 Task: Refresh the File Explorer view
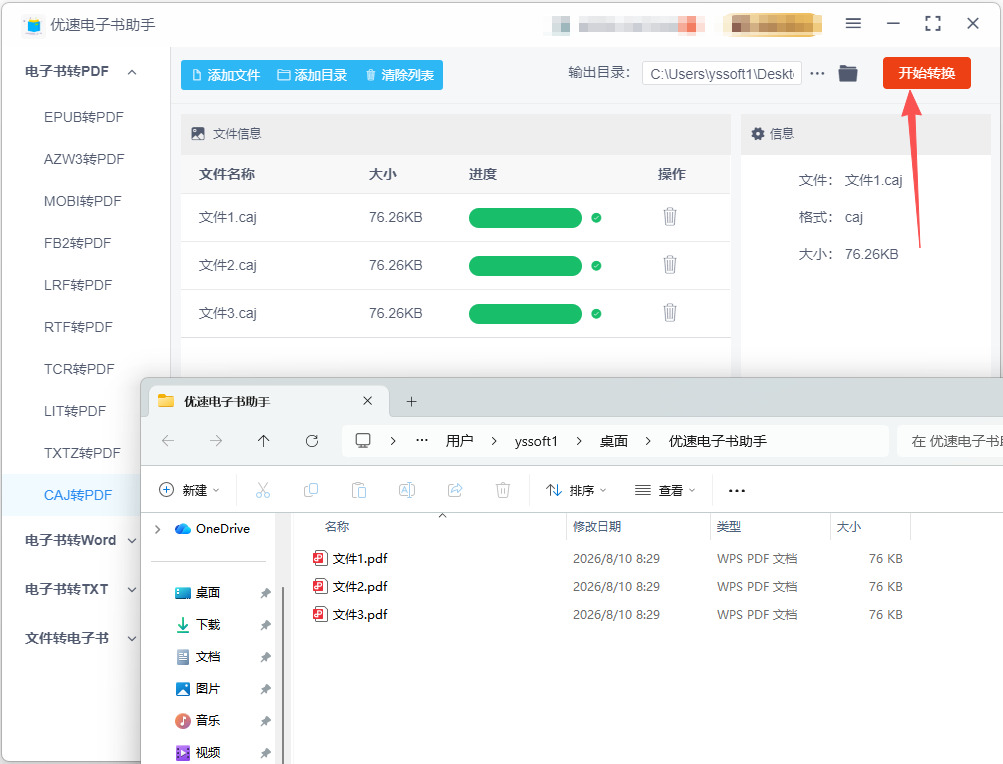click(x=312, y=441)
